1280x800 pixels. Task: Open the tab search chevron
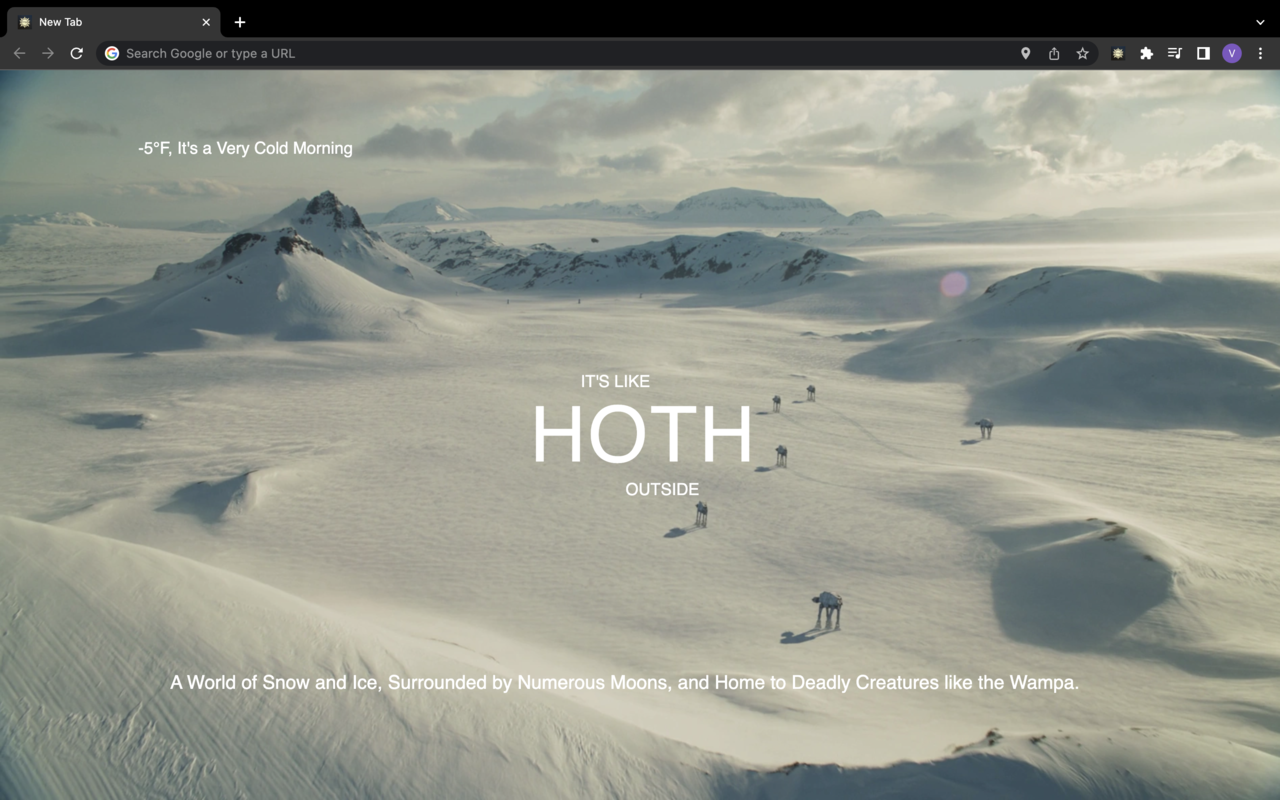point(1258,21)
